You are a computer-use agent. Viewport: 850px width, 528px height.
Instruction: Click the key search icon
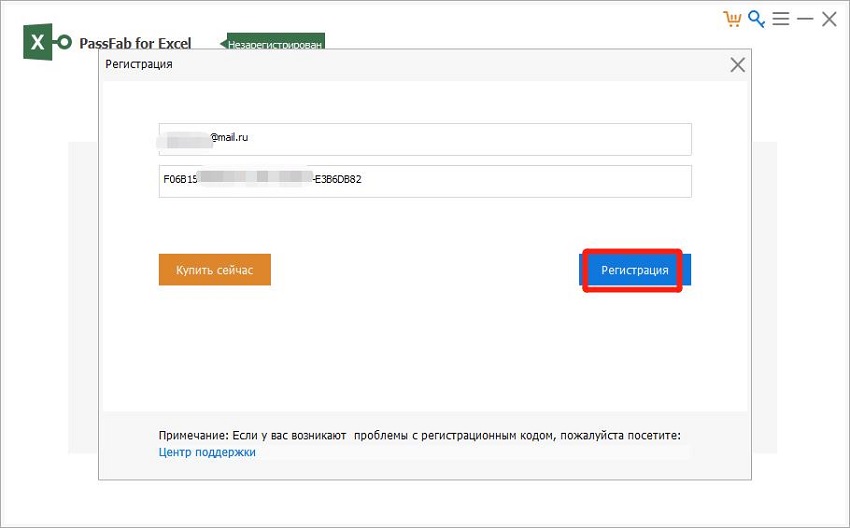[756, 19]
